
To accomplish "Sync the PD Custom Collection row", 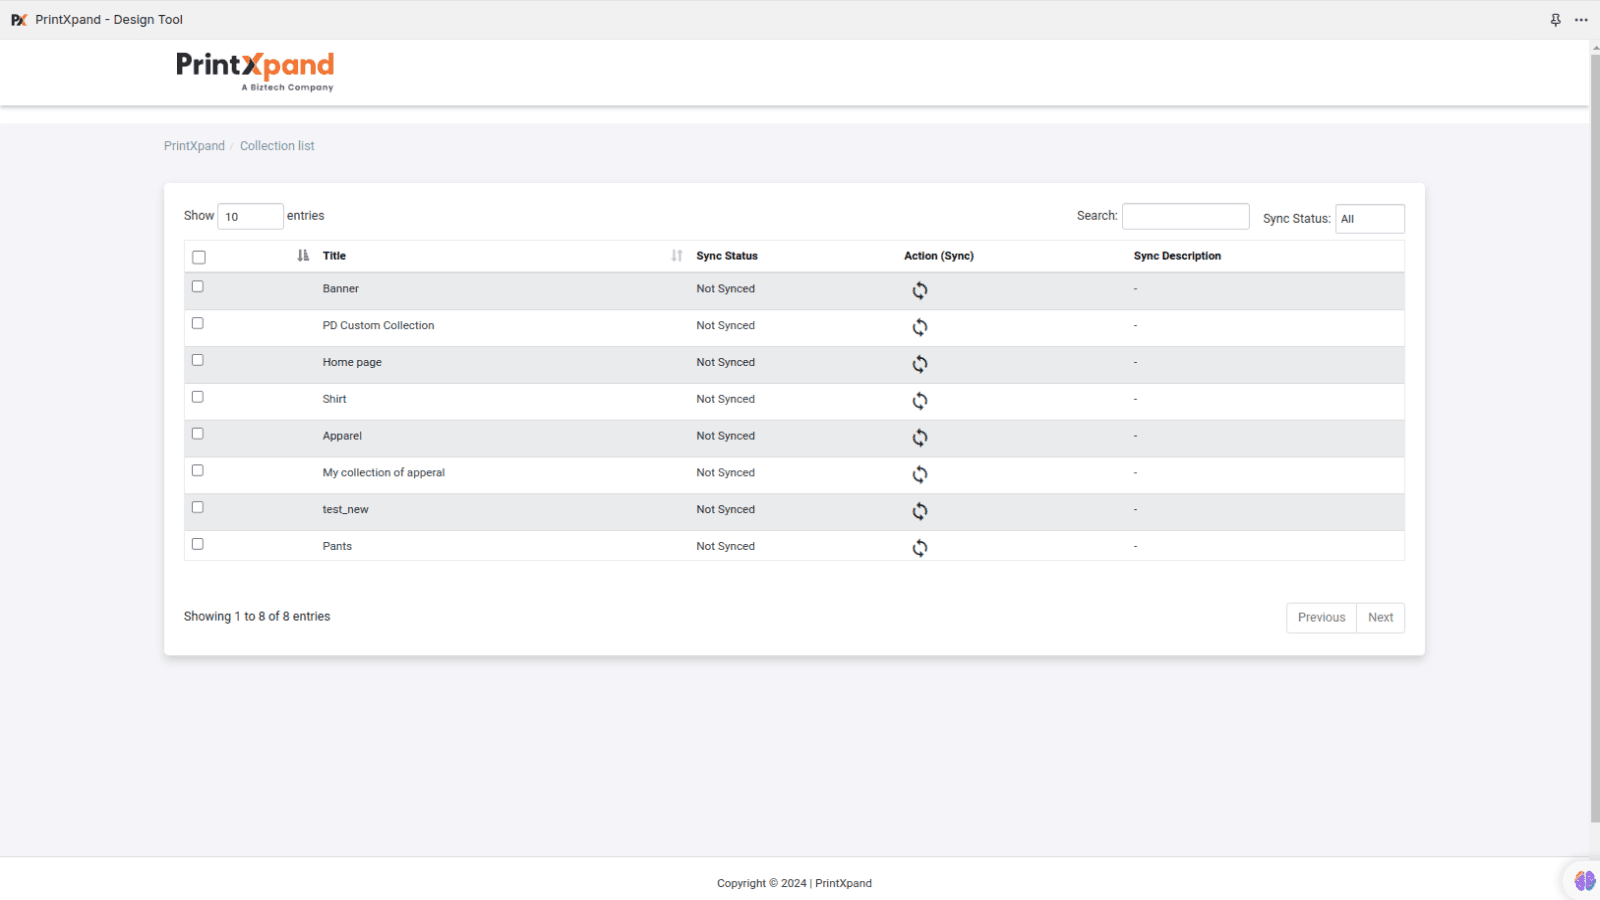I will 919,327.
